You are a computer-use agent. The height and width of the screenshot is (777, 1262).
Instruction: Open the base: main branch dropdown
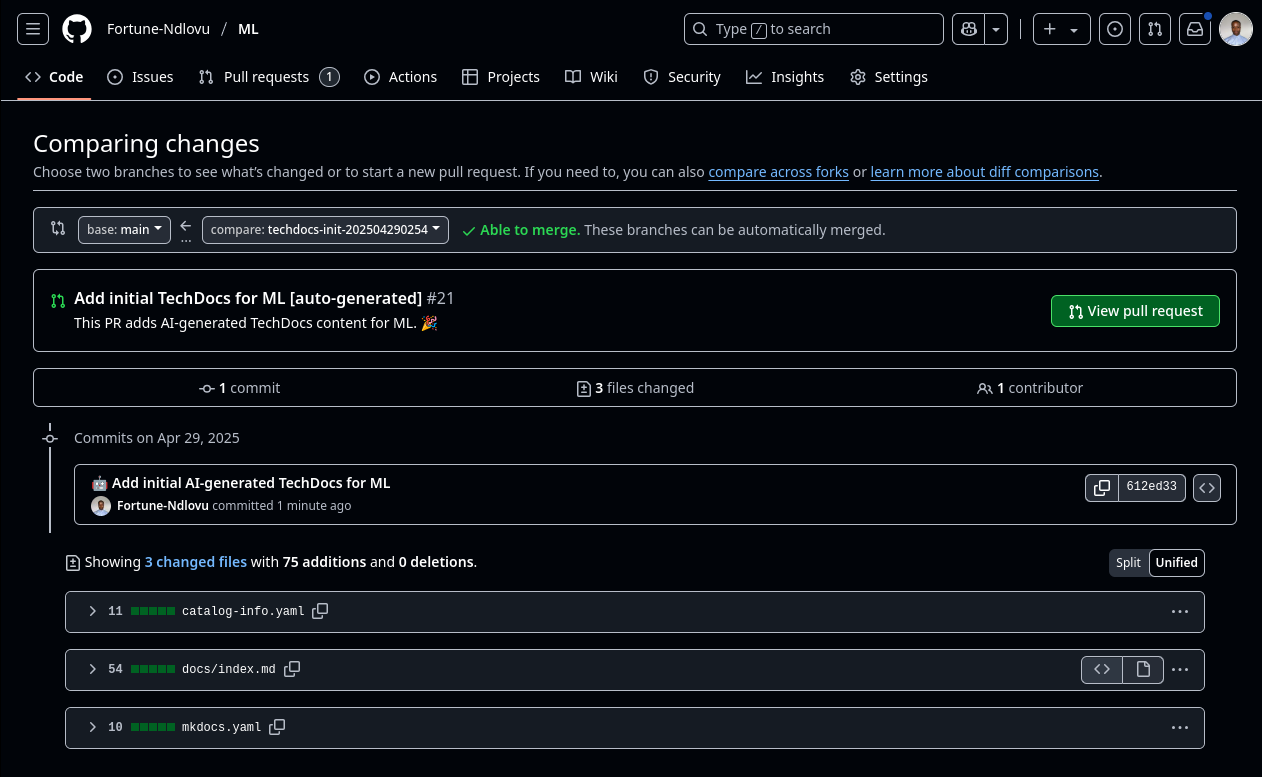point(124,230)
